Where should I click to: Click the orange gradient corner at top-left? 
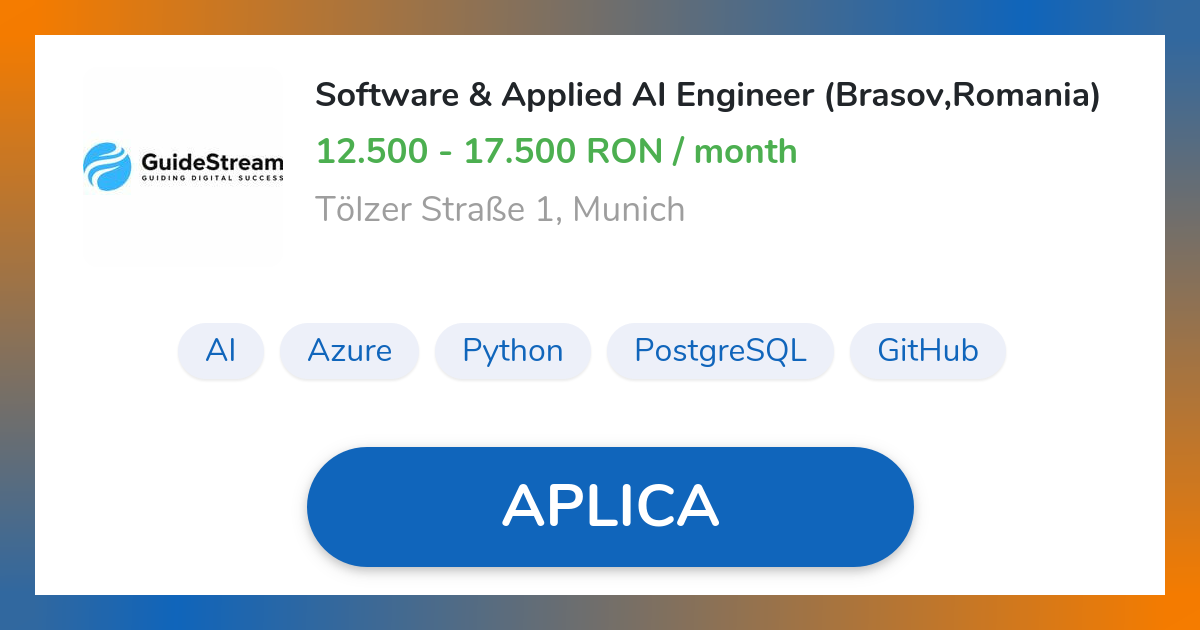[15, 15]
